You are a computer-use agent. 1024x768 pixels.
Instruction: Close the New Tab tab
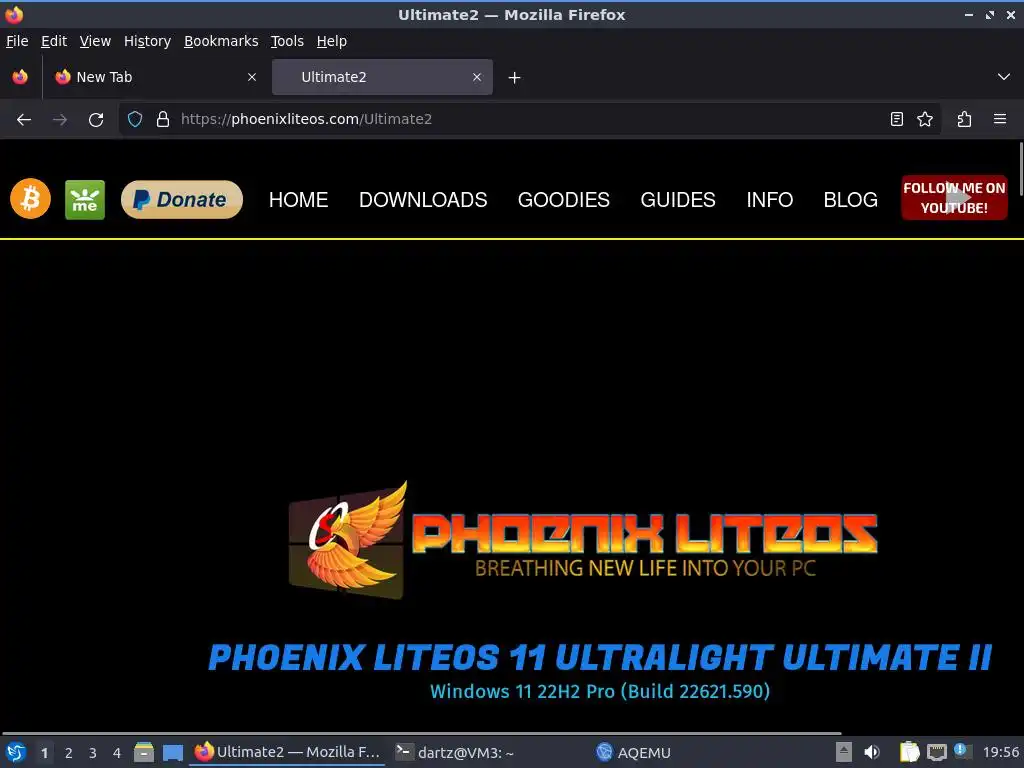tap(251, 77)
